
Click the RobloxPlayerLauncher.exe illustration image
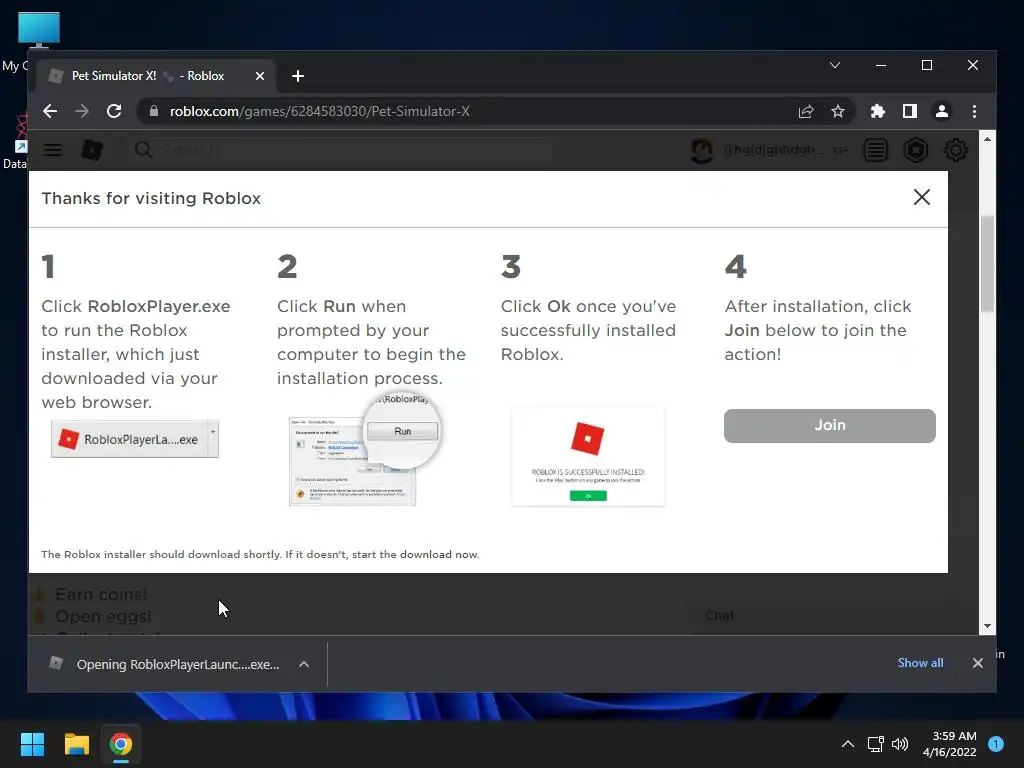[135, 439]
